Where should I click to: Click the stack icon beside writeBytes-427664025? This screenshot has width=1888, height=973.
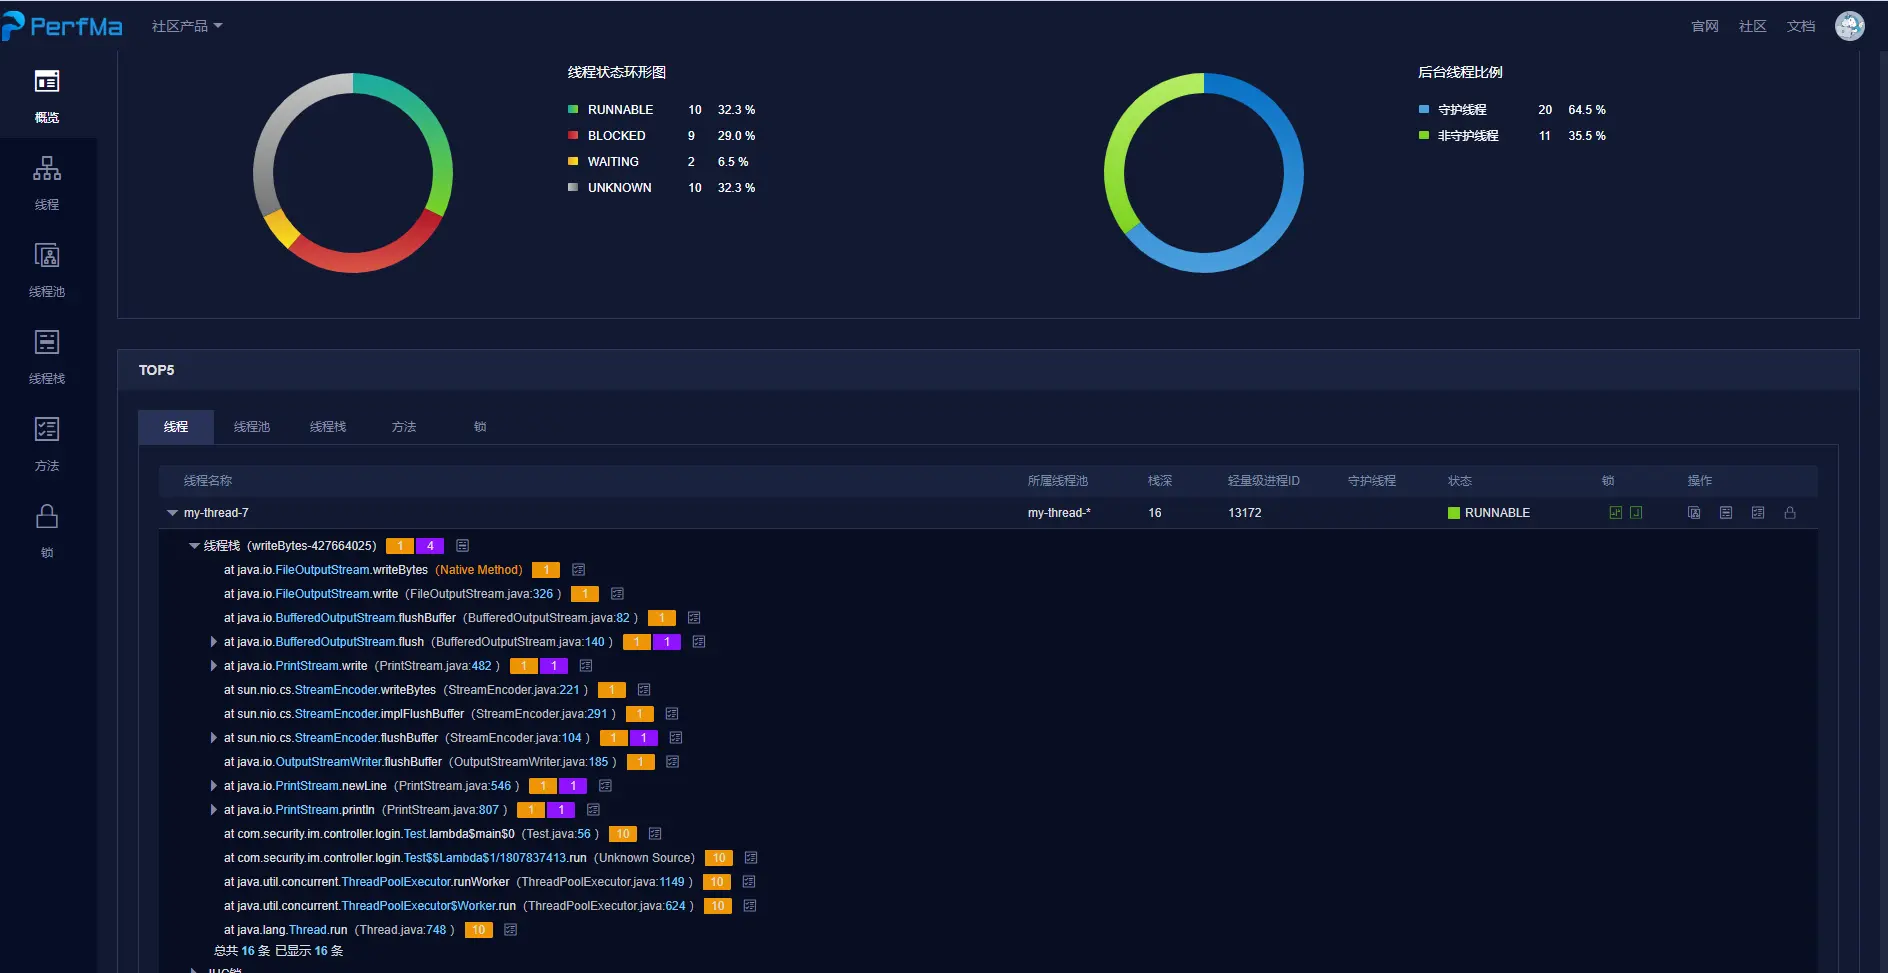click(x=462, y=546)
